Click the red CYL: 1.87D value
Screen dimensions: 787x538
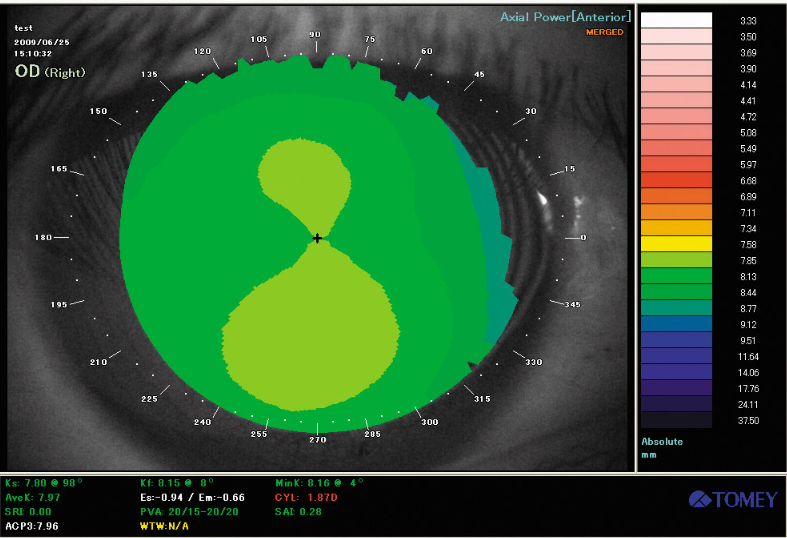(x=308, y=496)
